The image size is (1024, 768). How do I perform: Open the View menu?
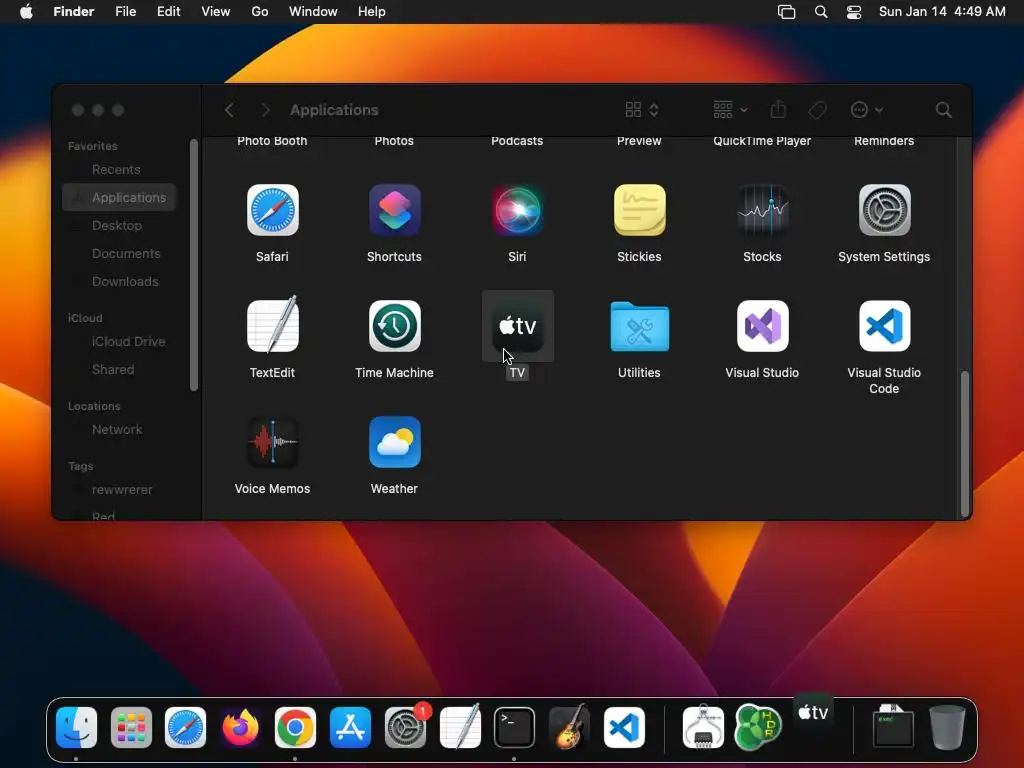(216, 12)
